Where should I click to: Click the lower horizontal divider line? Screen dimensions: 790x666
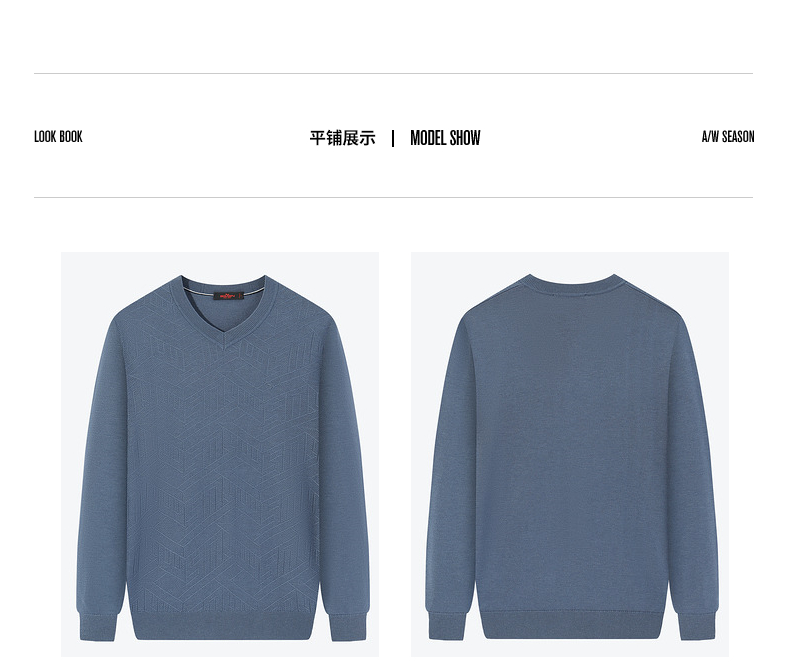(x=393, y=197)
